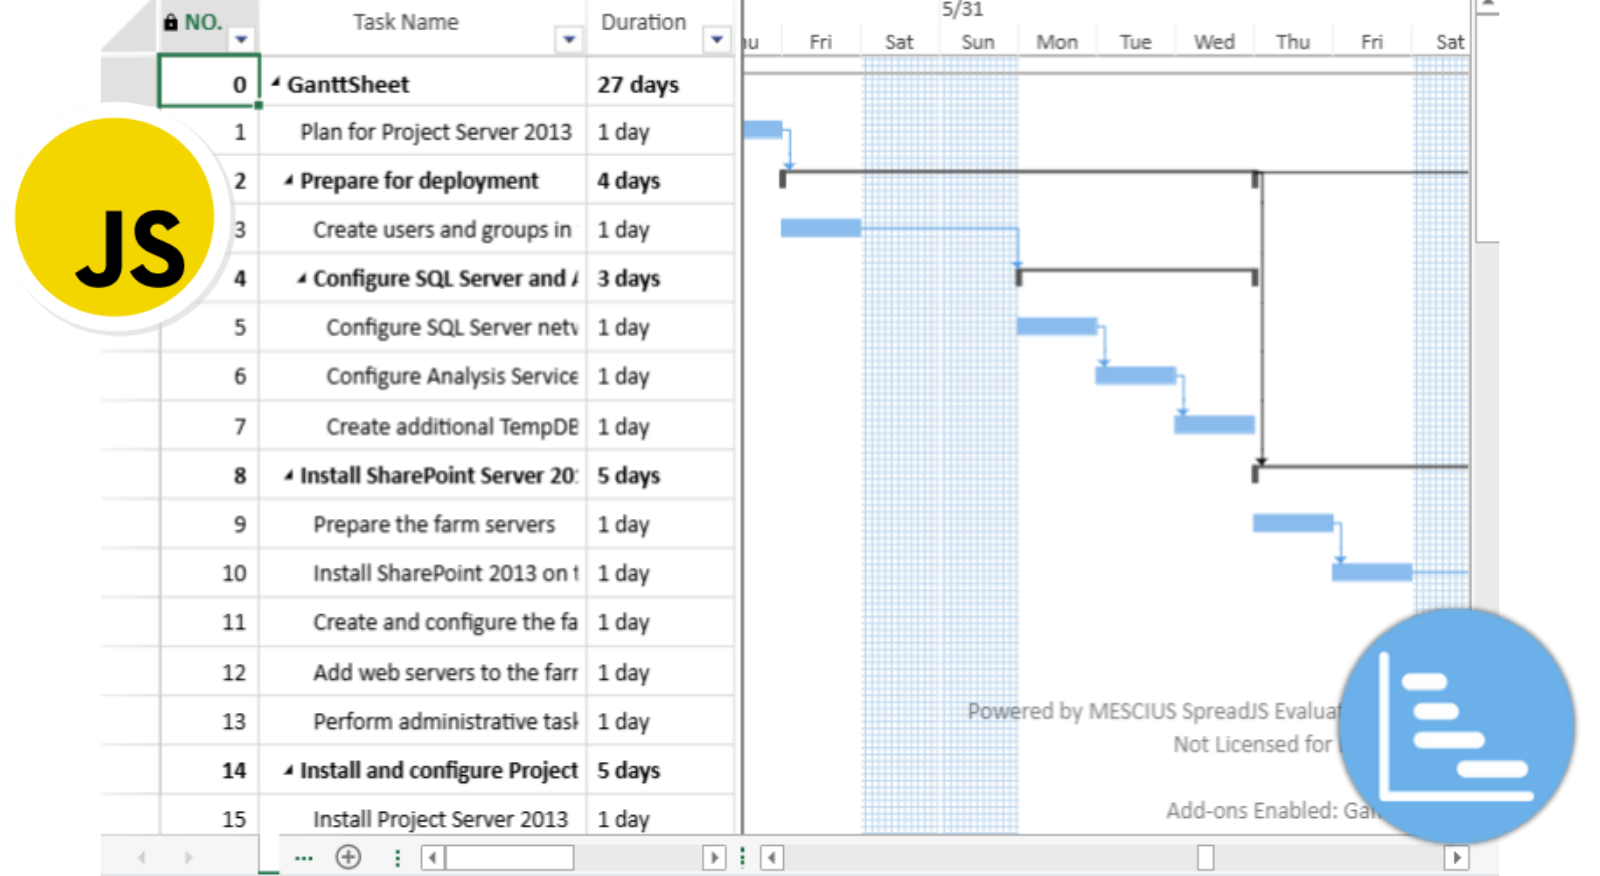Add a new sheet with plus icon
The image size is (1600, 876).
(x=348, y=857)
